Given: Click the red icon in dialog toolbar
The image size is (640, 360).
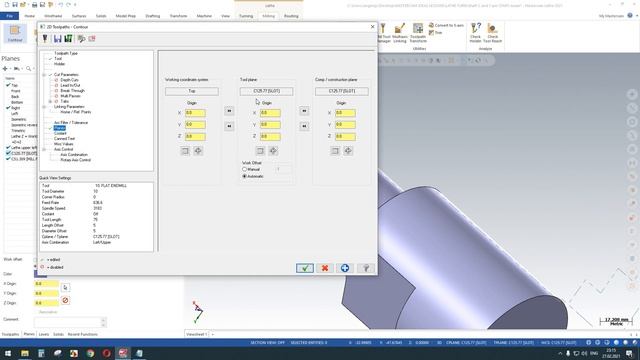Looking at the screenshot, I should [x=92, y=38].
